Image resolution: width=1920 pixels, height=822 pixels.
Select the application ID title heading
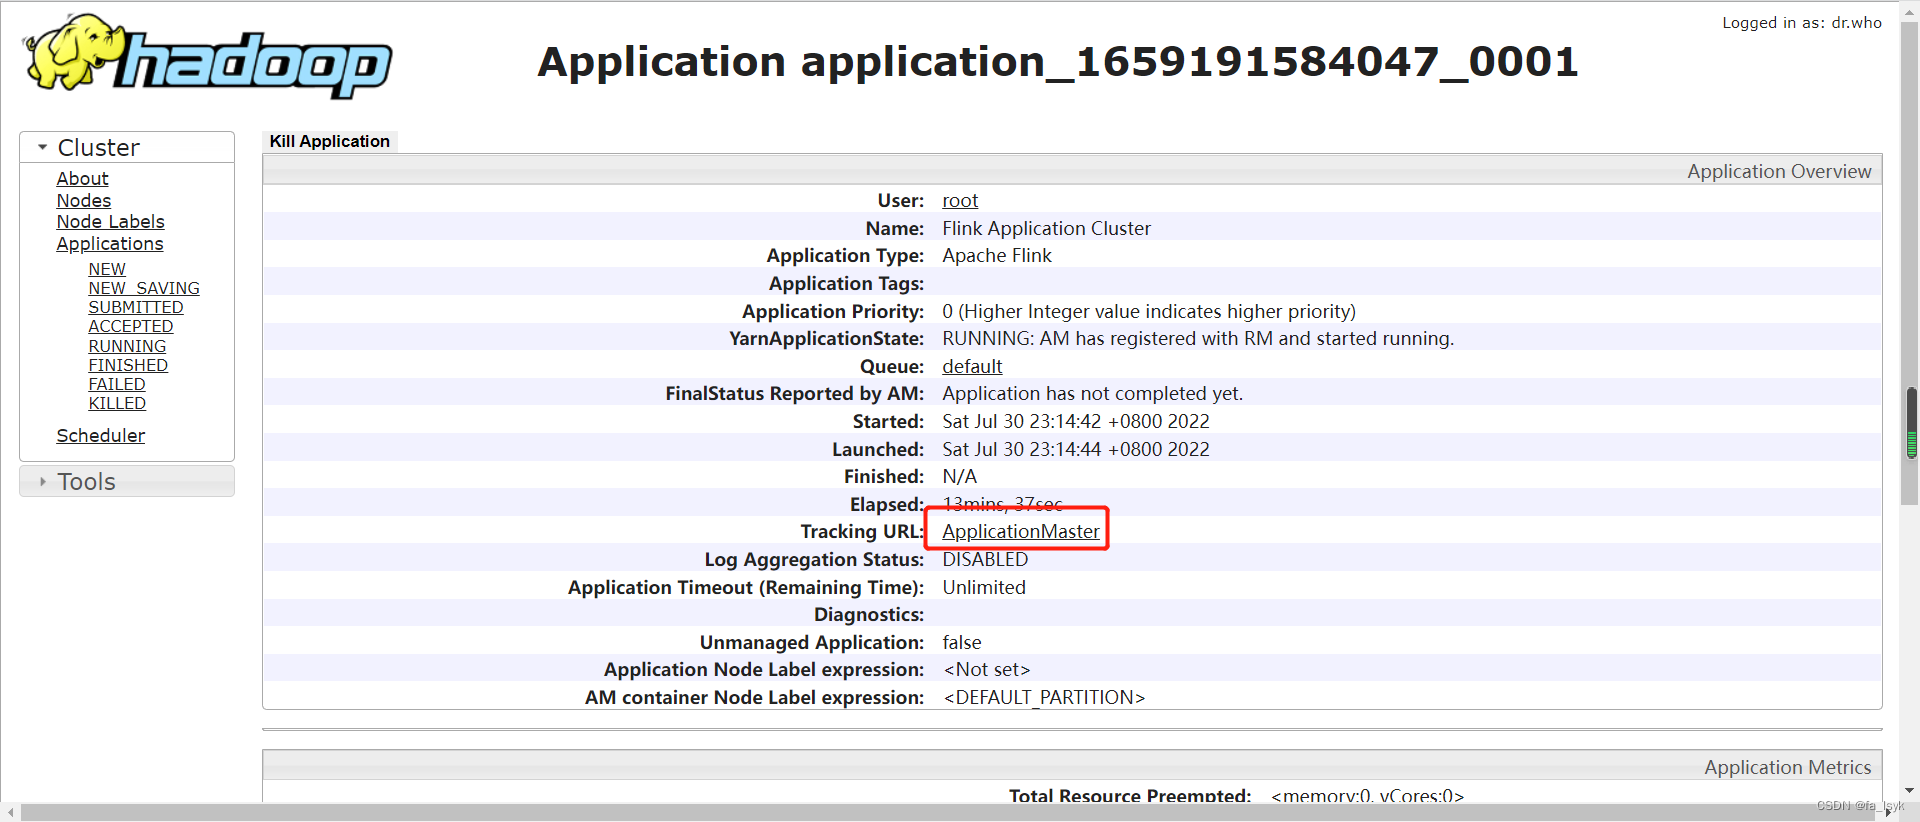1058,62
